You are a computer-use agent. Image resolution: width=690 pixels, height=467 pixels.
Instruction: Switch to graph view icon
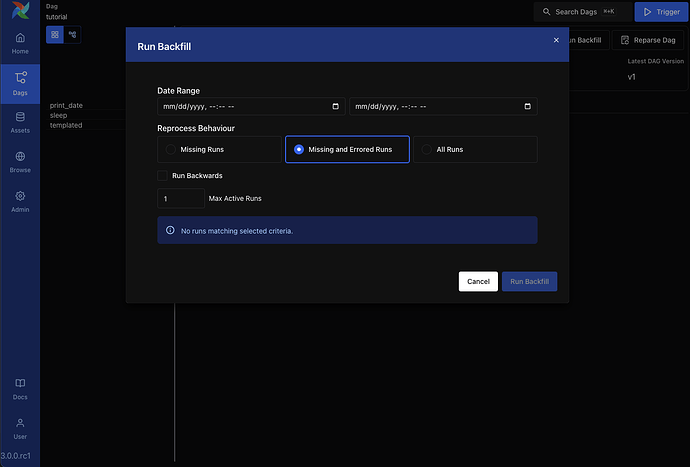[x=73, y=34]
